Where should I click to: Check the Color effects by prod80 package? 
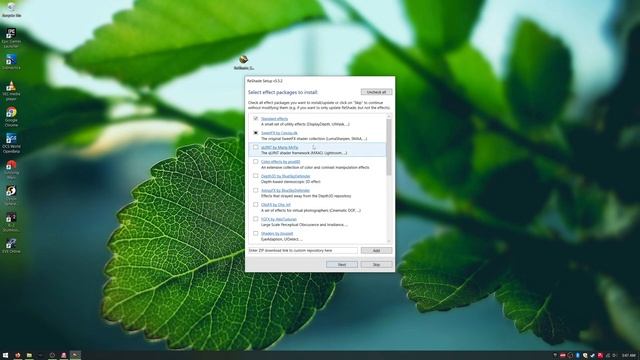[x=256, y=162]
